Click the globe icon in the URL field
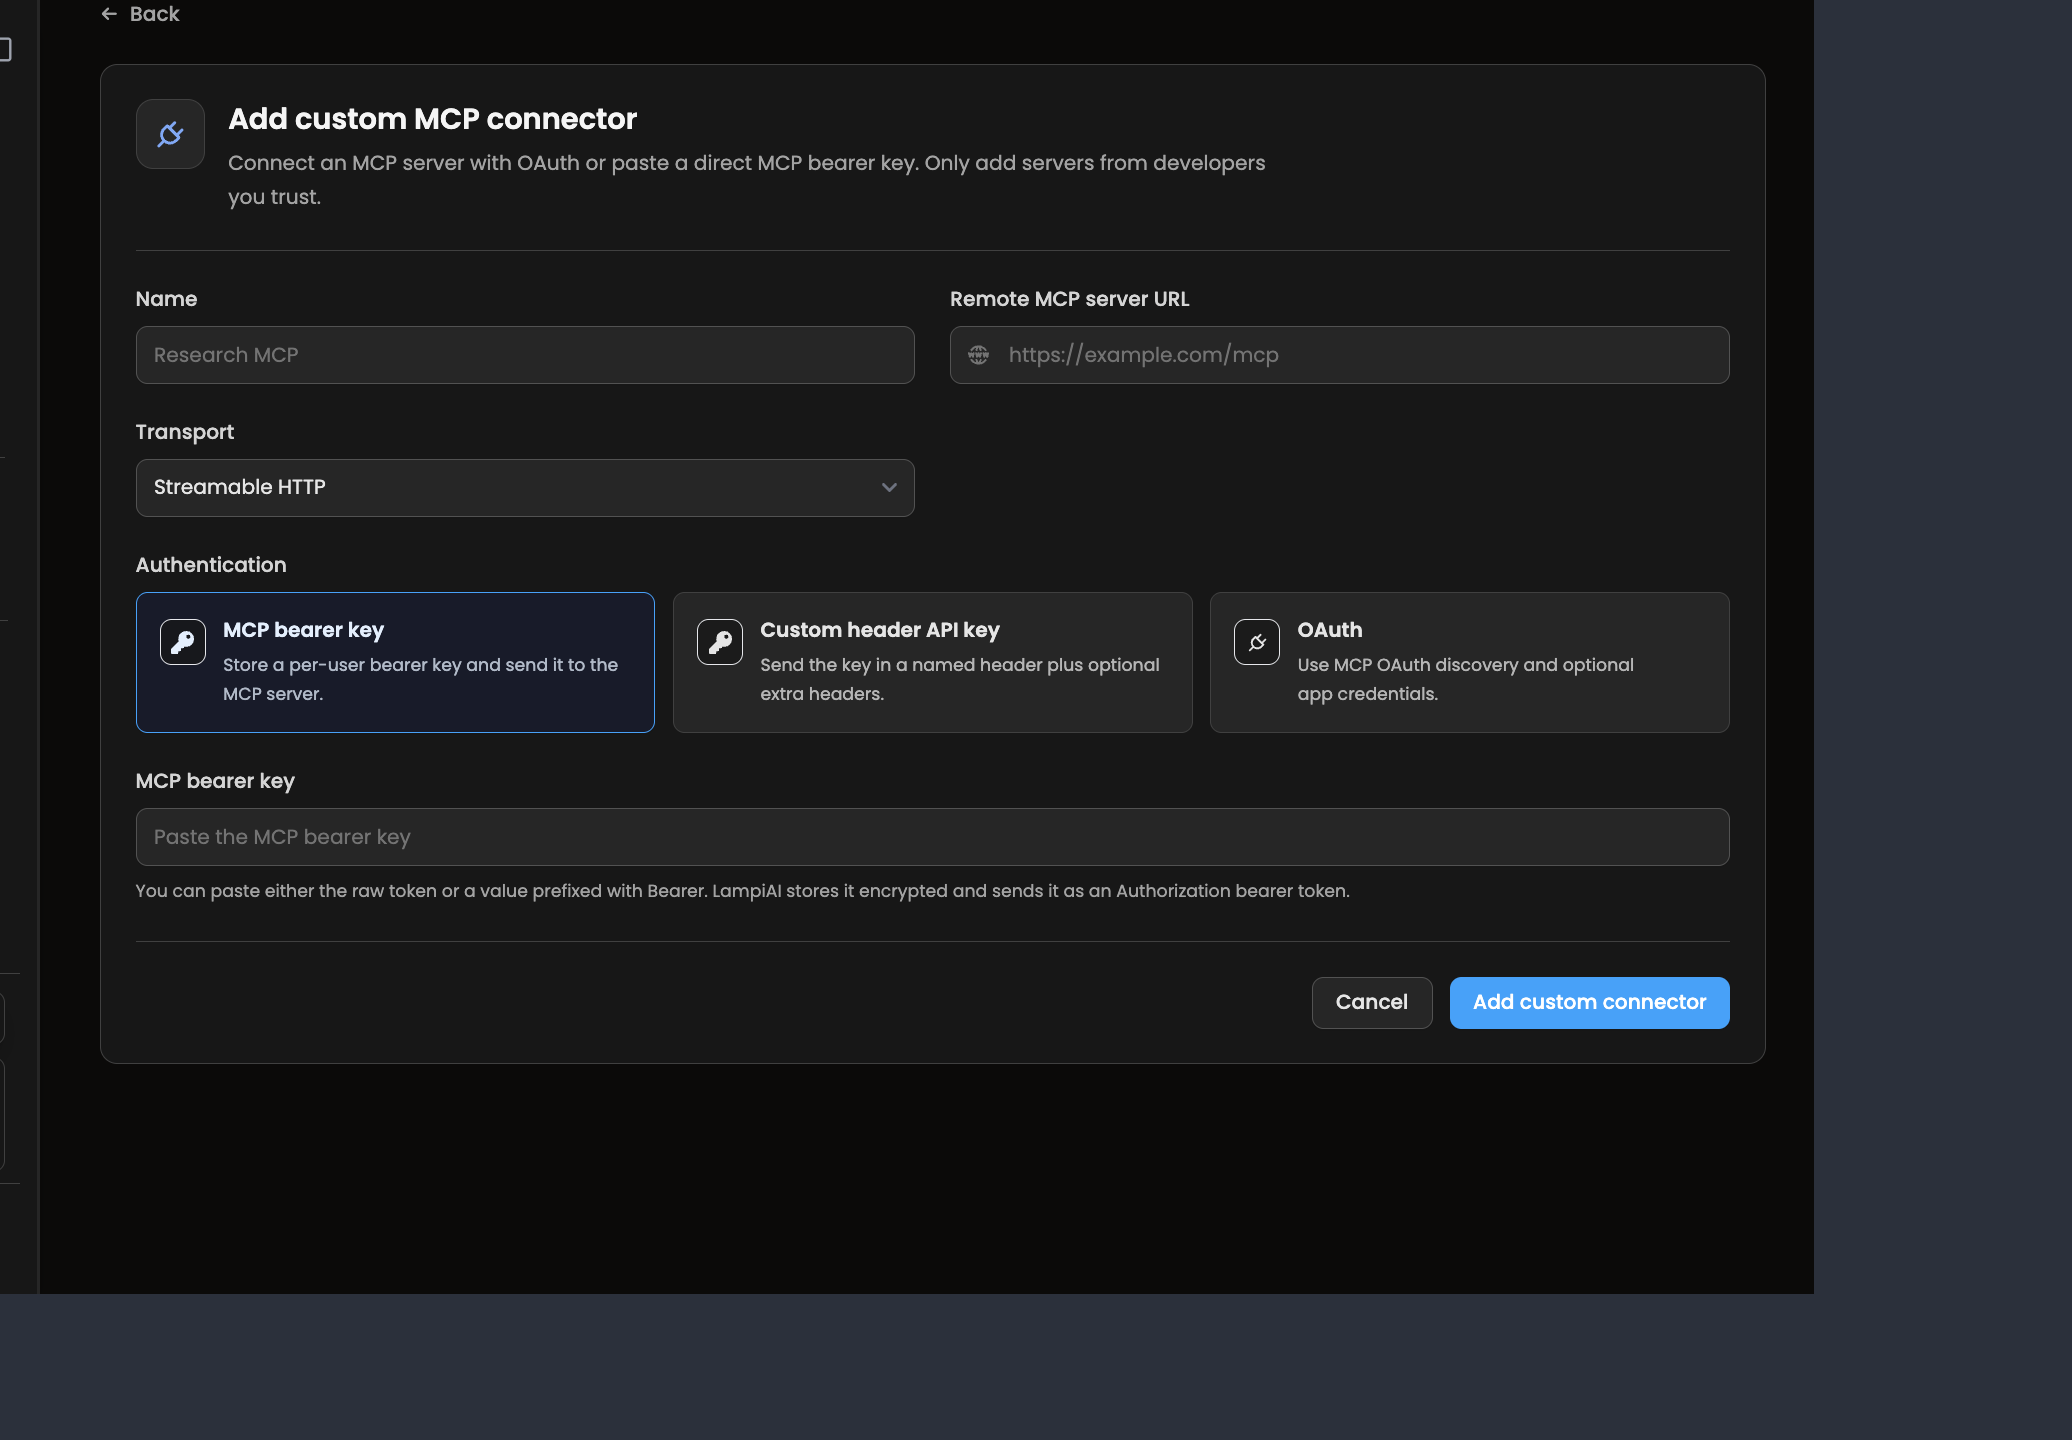 click(x=979, y=355)
